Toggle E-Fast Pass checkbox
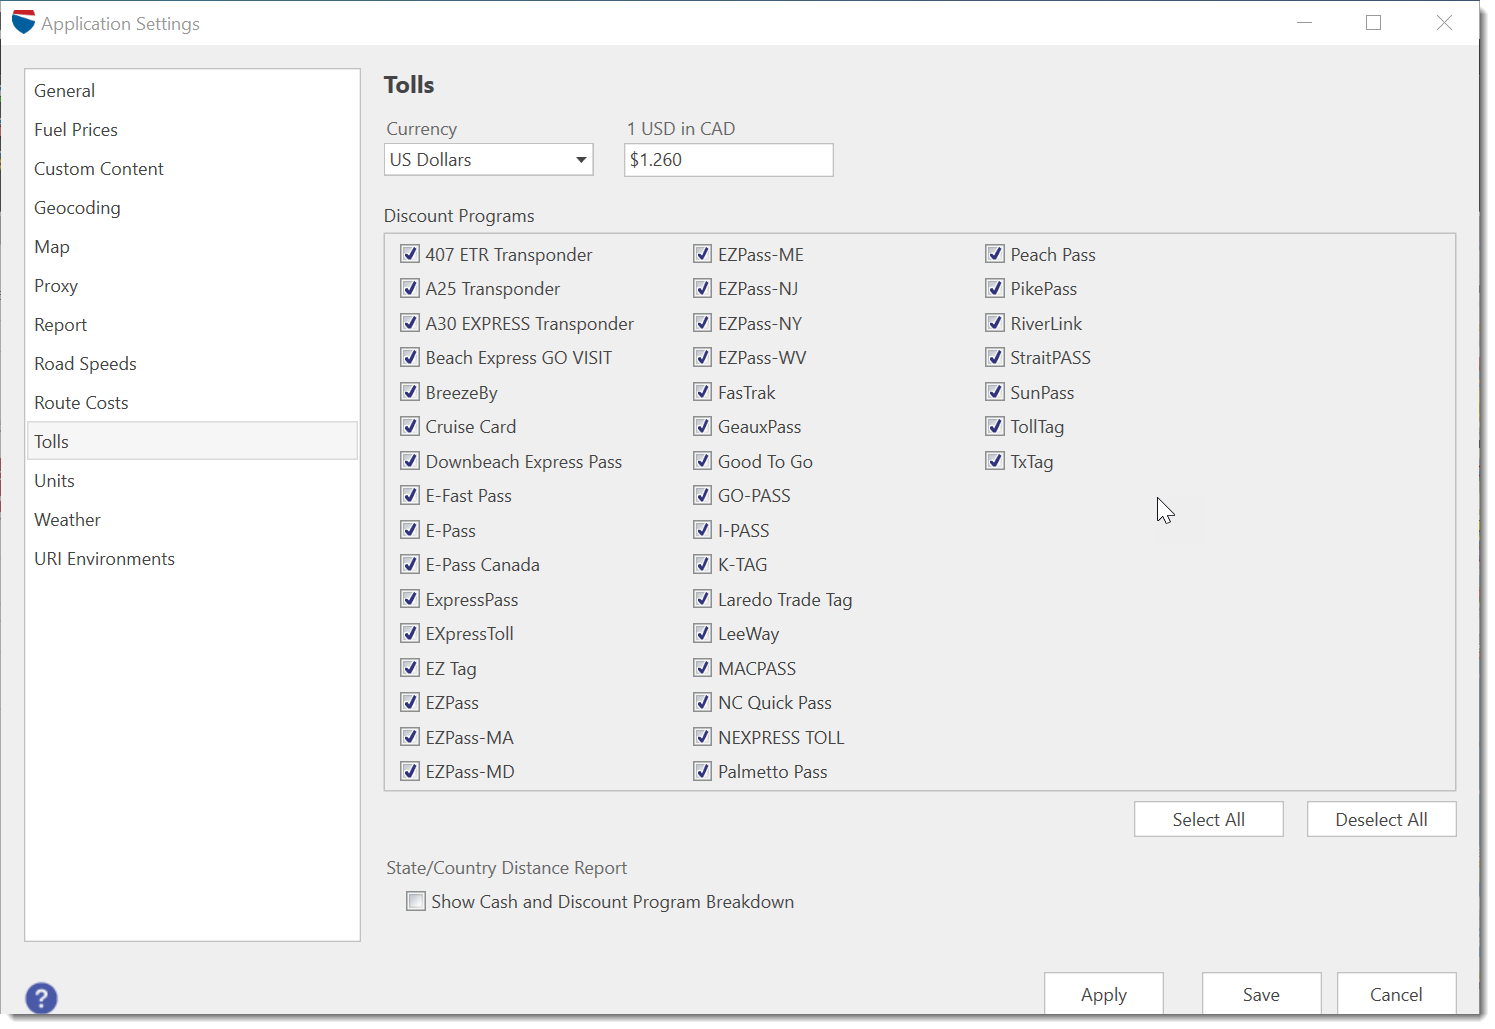Viewport: 1495px width, 1029px height. click(x=410, y=495)
